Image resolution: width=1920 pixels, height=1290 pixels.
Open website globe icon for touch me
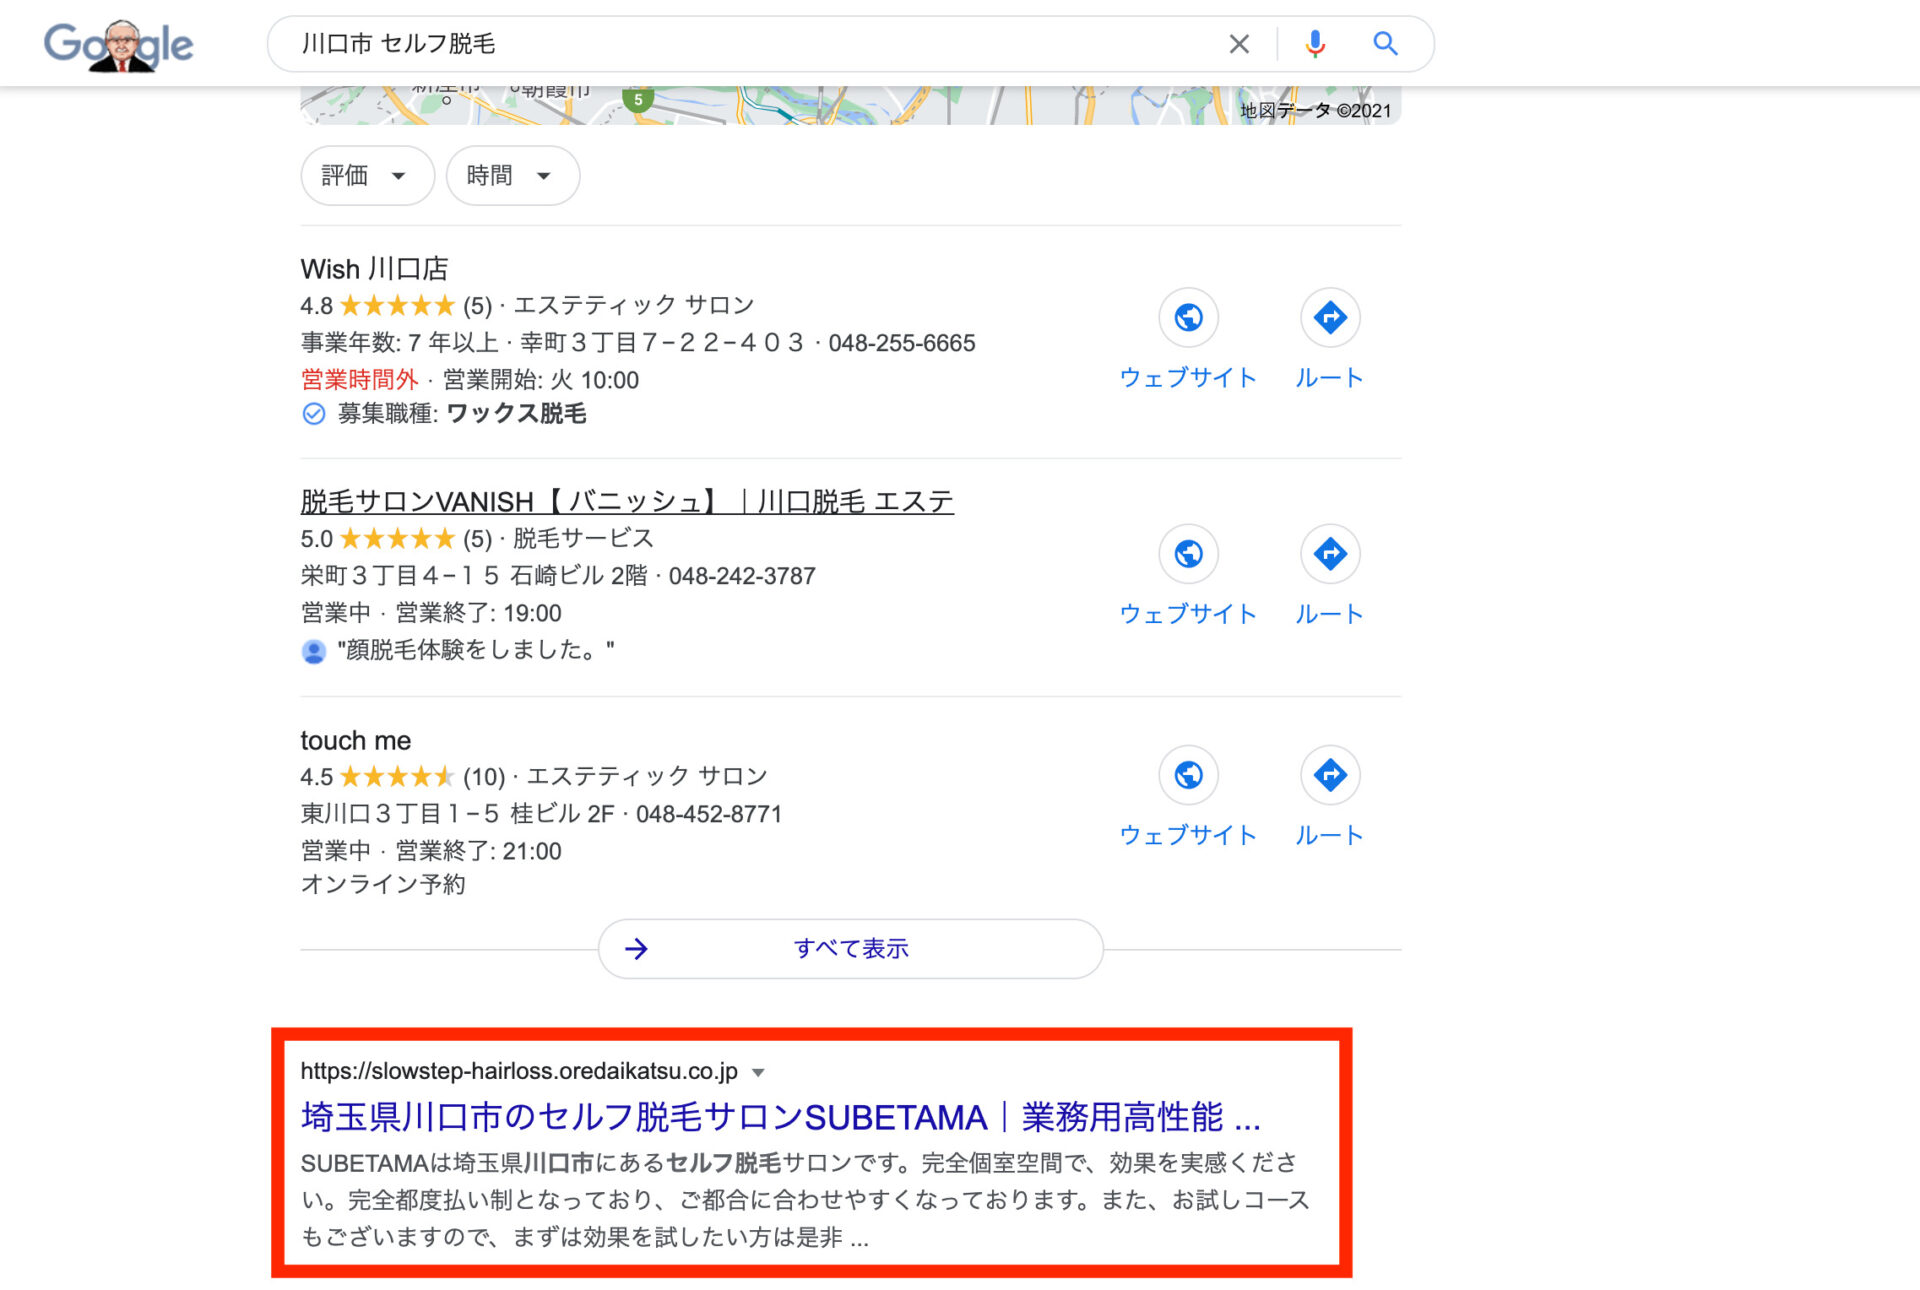(1188, 775)
